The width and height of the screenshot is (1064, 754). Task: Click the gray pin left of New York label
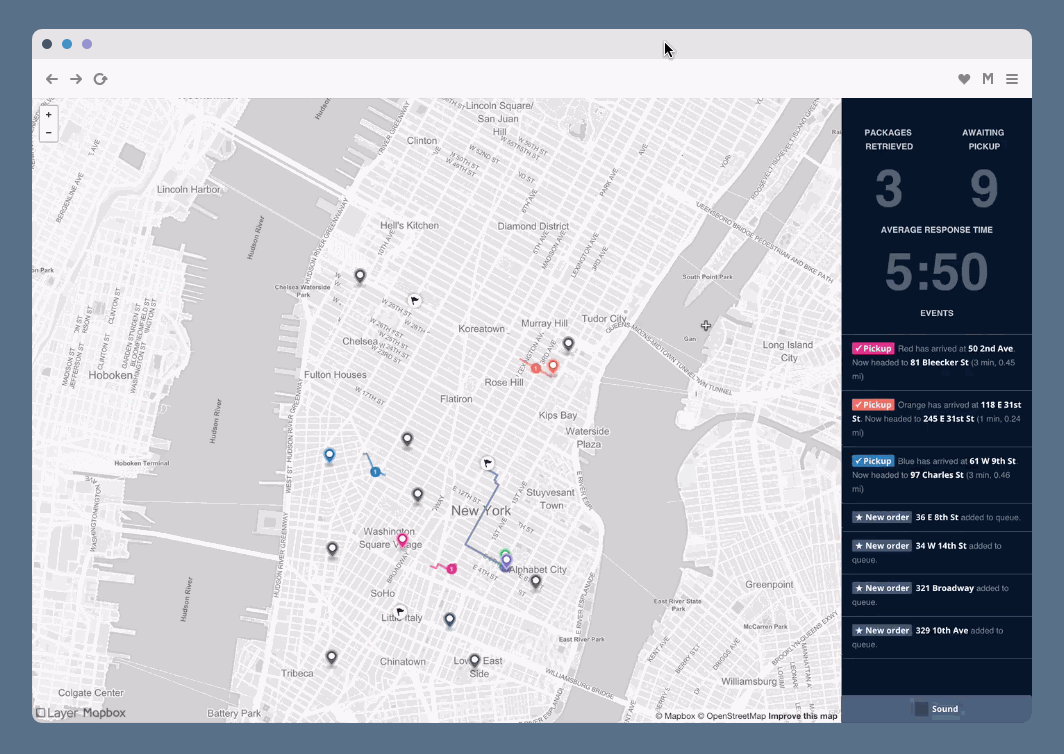(417, 494)
